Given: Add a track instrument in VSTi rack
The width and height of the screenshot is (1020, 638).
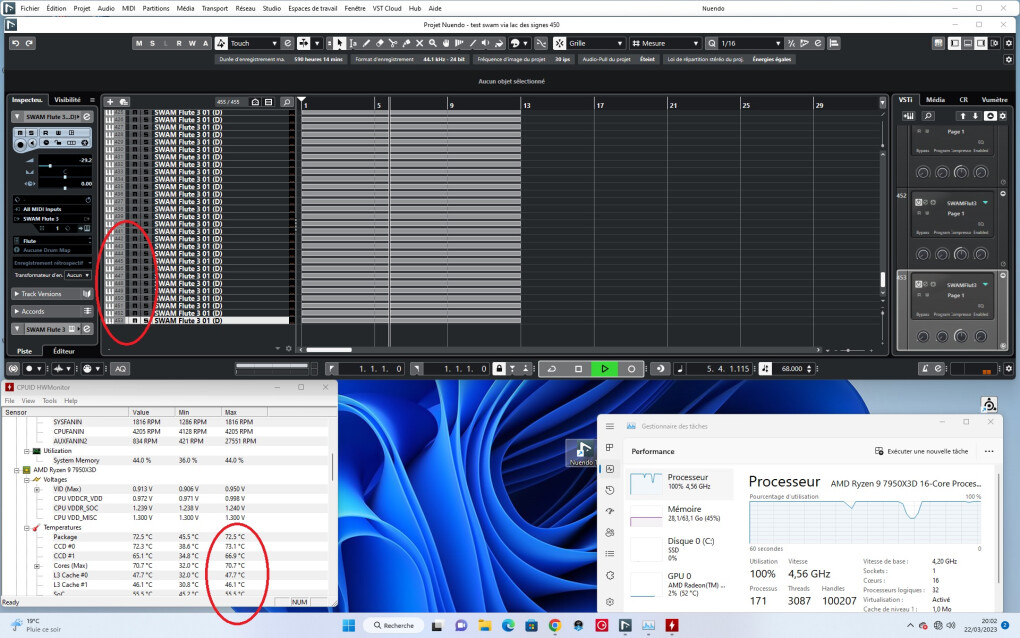Looking at the screenshot, I should (x=908, y=116).
